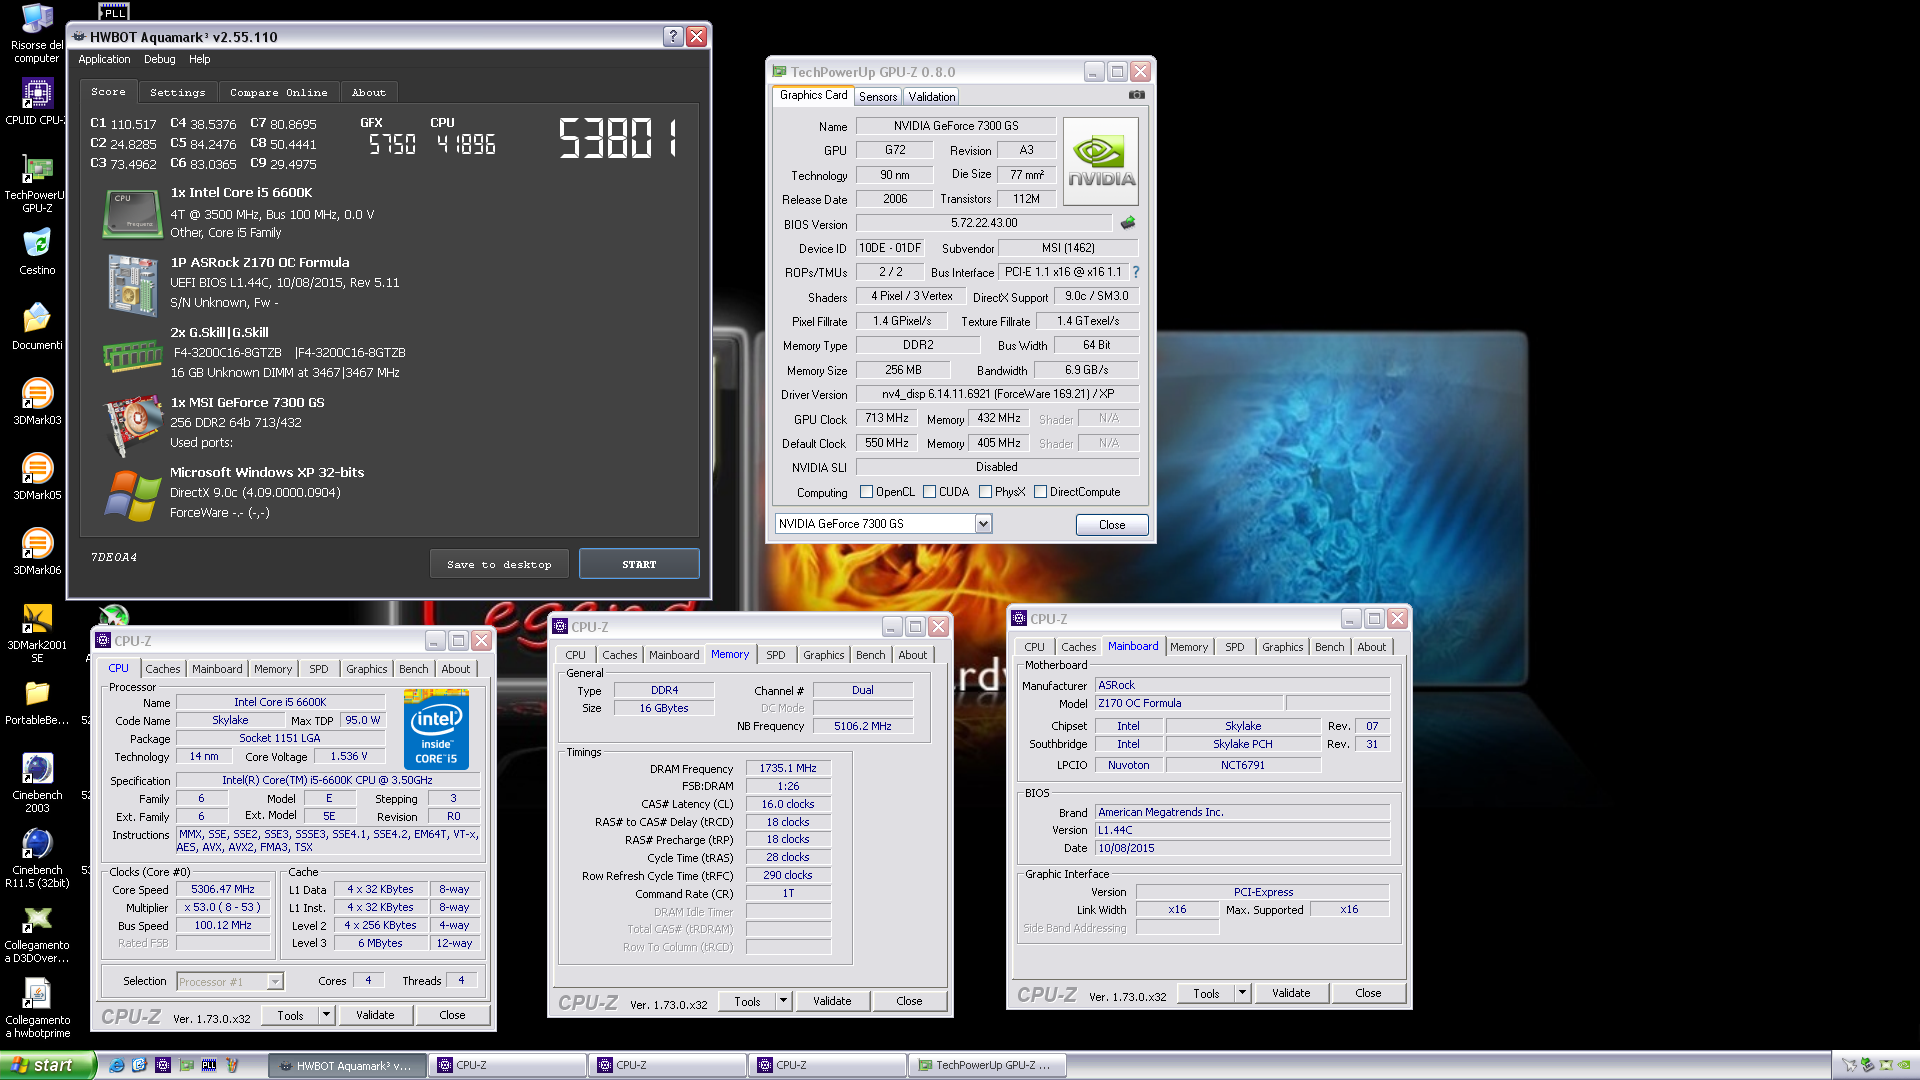Launch 3DMark06 from the desktop
1920x1080 pixels.
click(37, 552)
